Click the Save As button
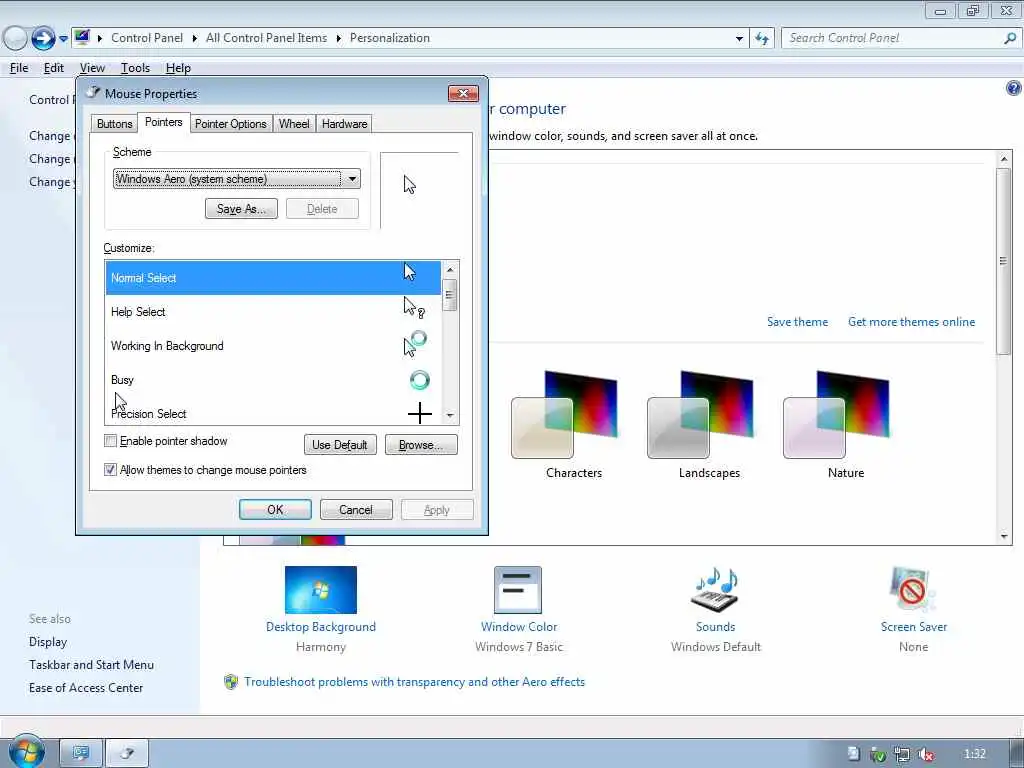The height and width of the screenshot is (768, 1024). tap(241, 209)
